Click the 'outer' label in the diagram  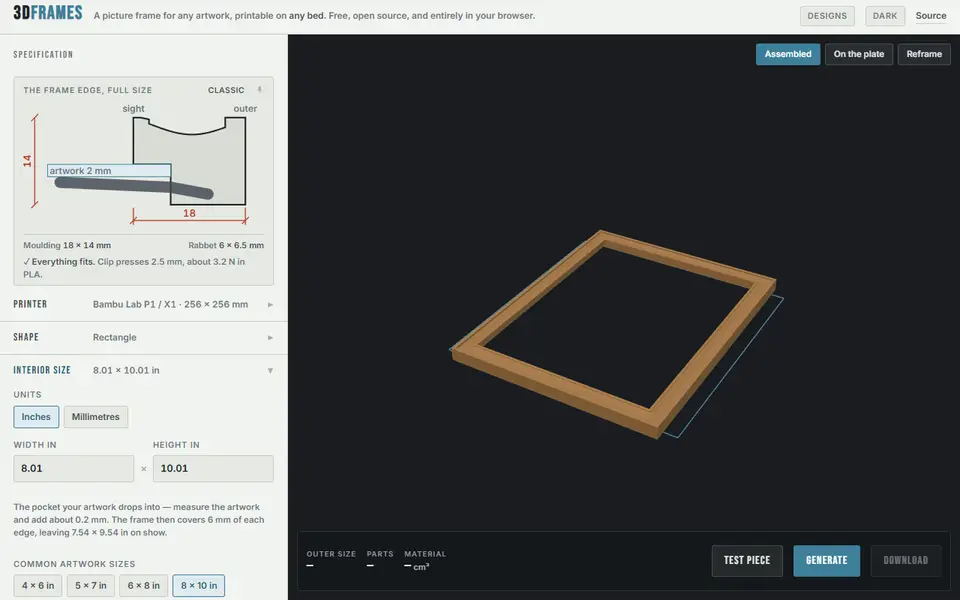245,109
